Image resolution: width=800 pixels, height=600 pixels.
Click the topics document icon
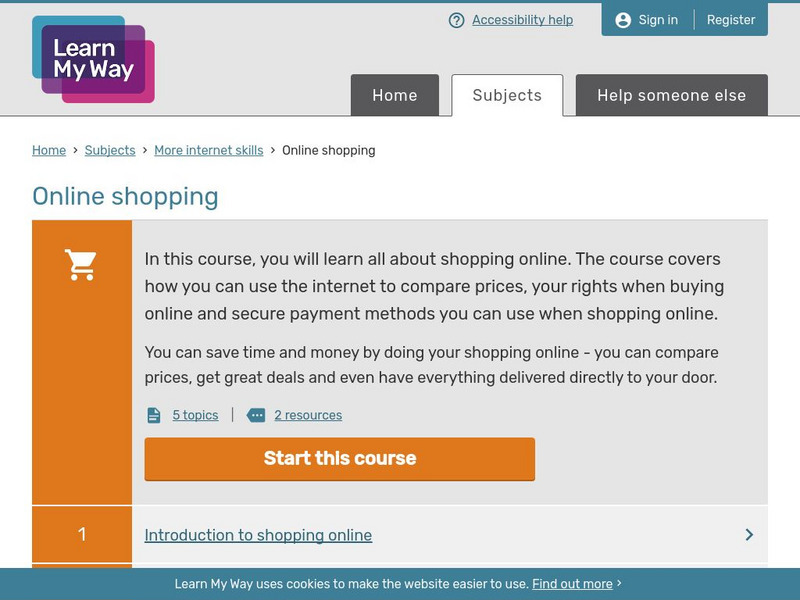[154, 415]
